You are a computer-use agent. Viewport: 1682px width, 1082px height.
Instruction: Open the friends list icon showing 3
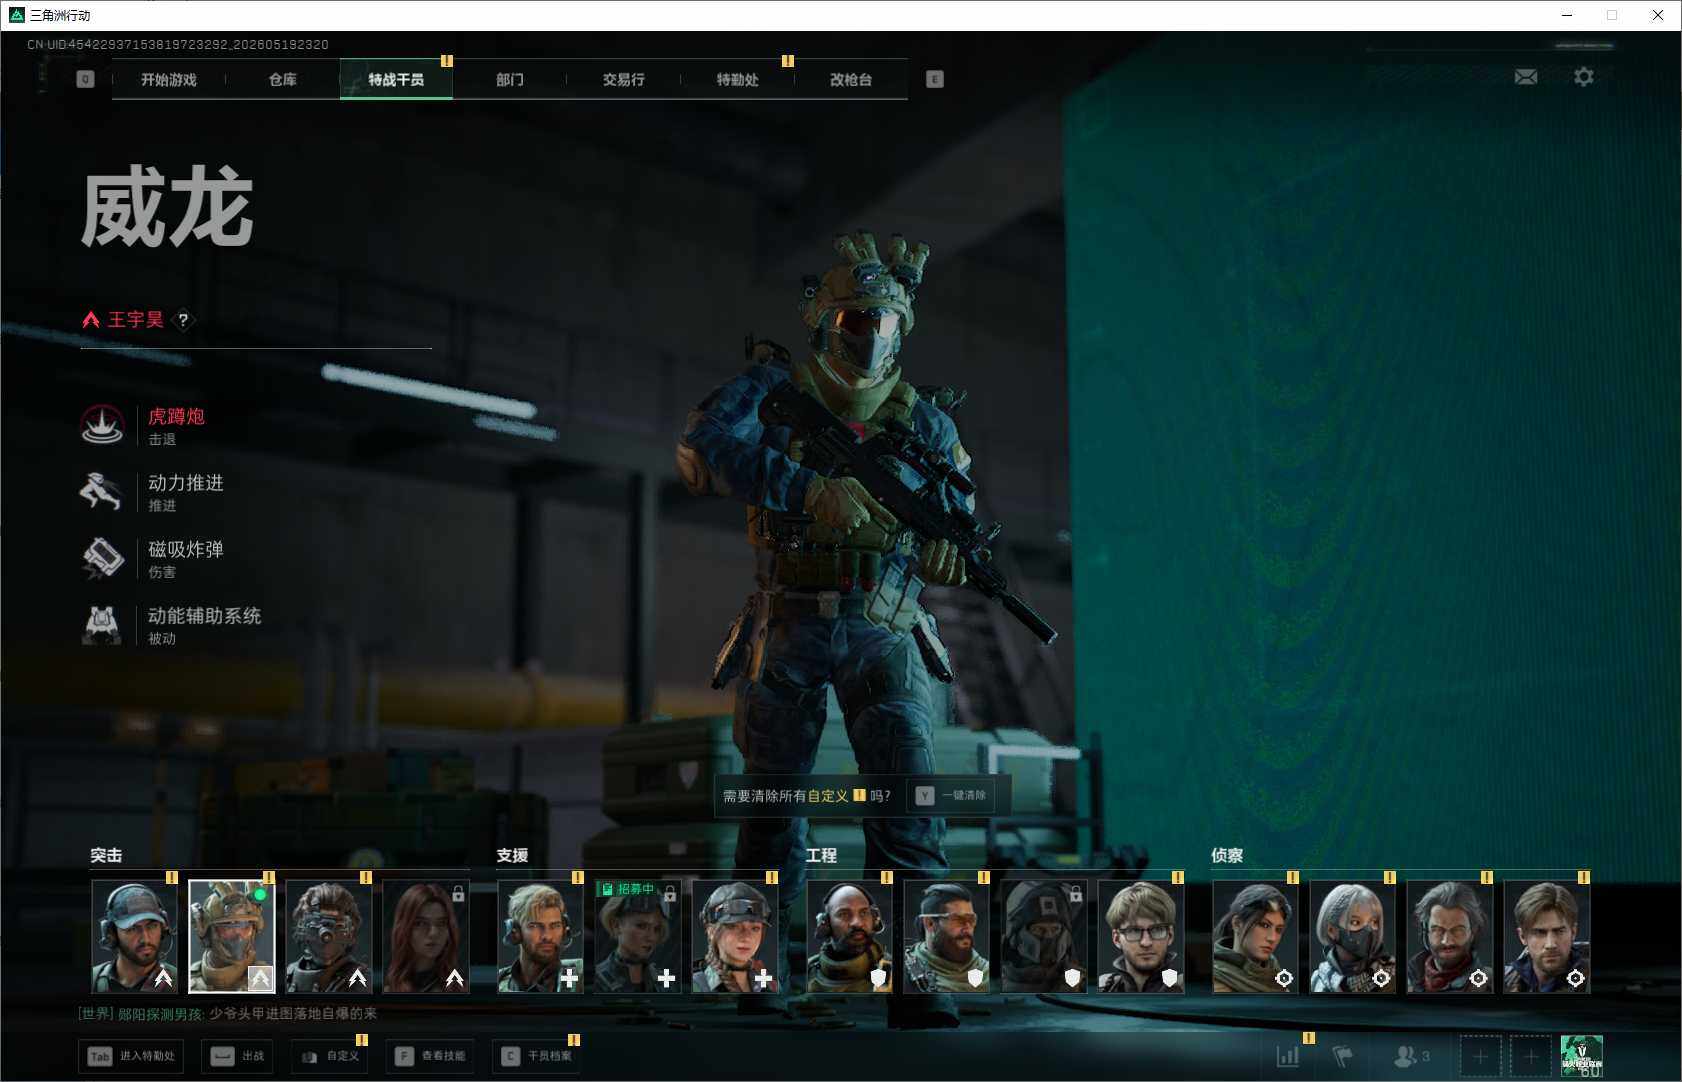click(x=1411, y=1056)
